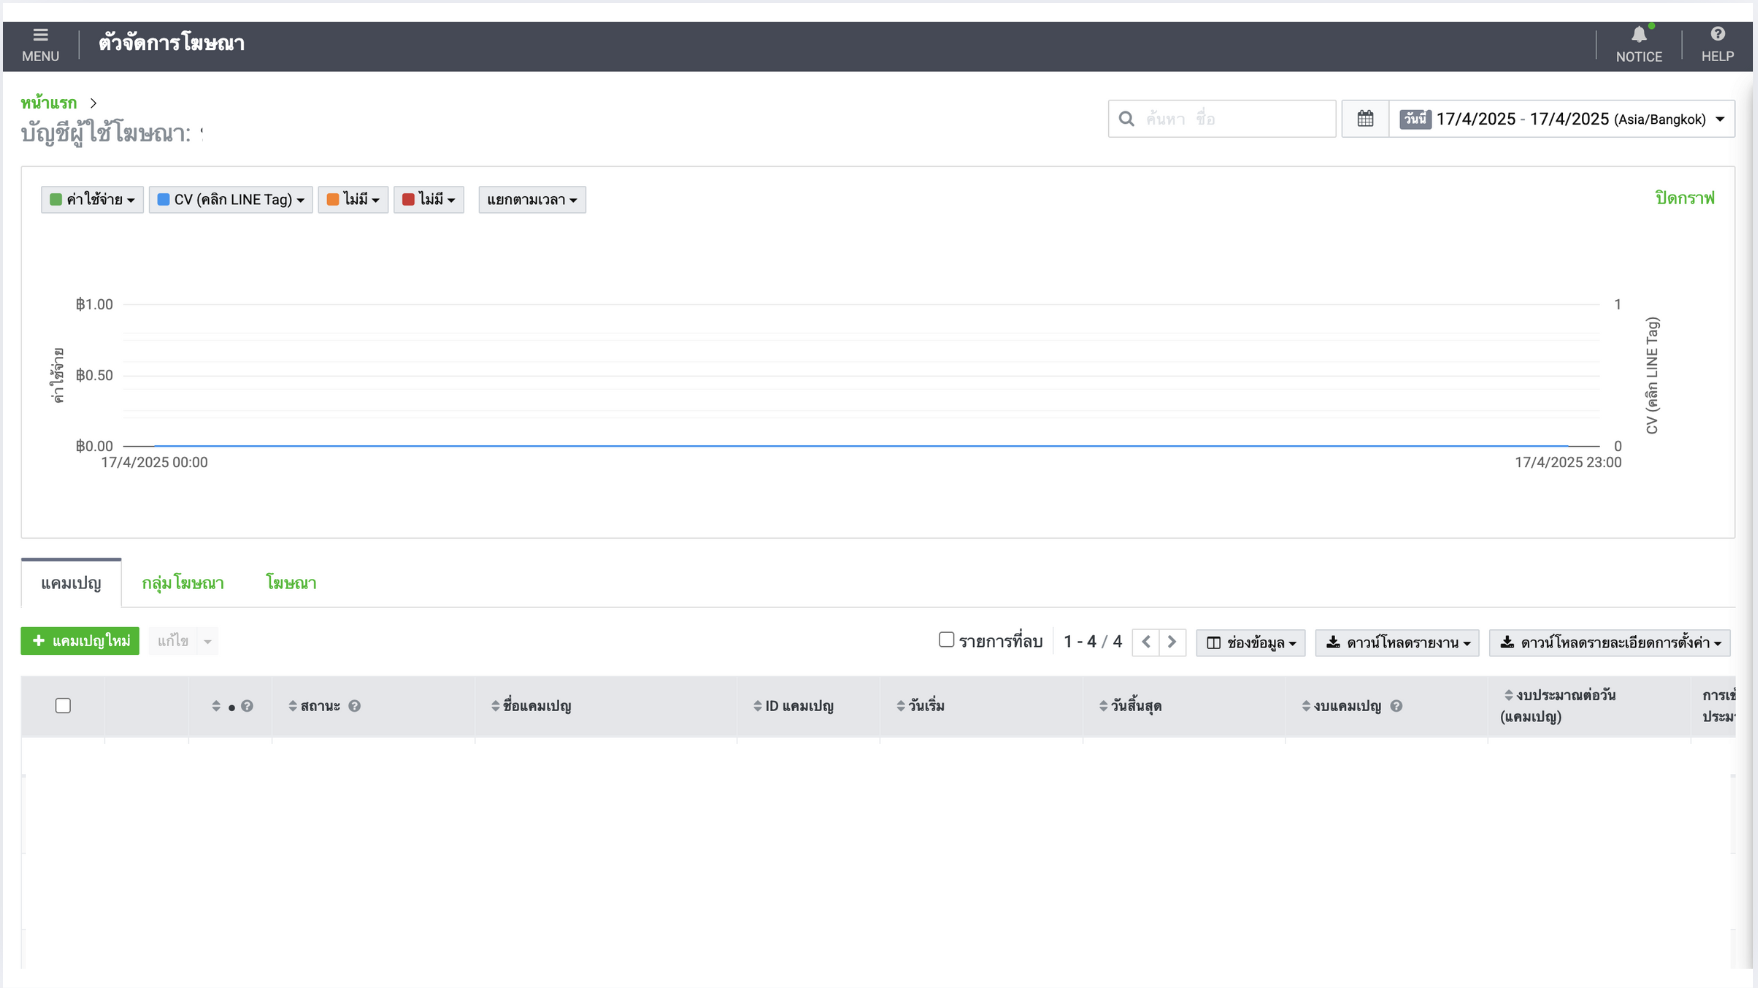The image size is (1758, 988).
Task: Open the CV (คลิก LINE Tag) dropdown
Action: 231,200
